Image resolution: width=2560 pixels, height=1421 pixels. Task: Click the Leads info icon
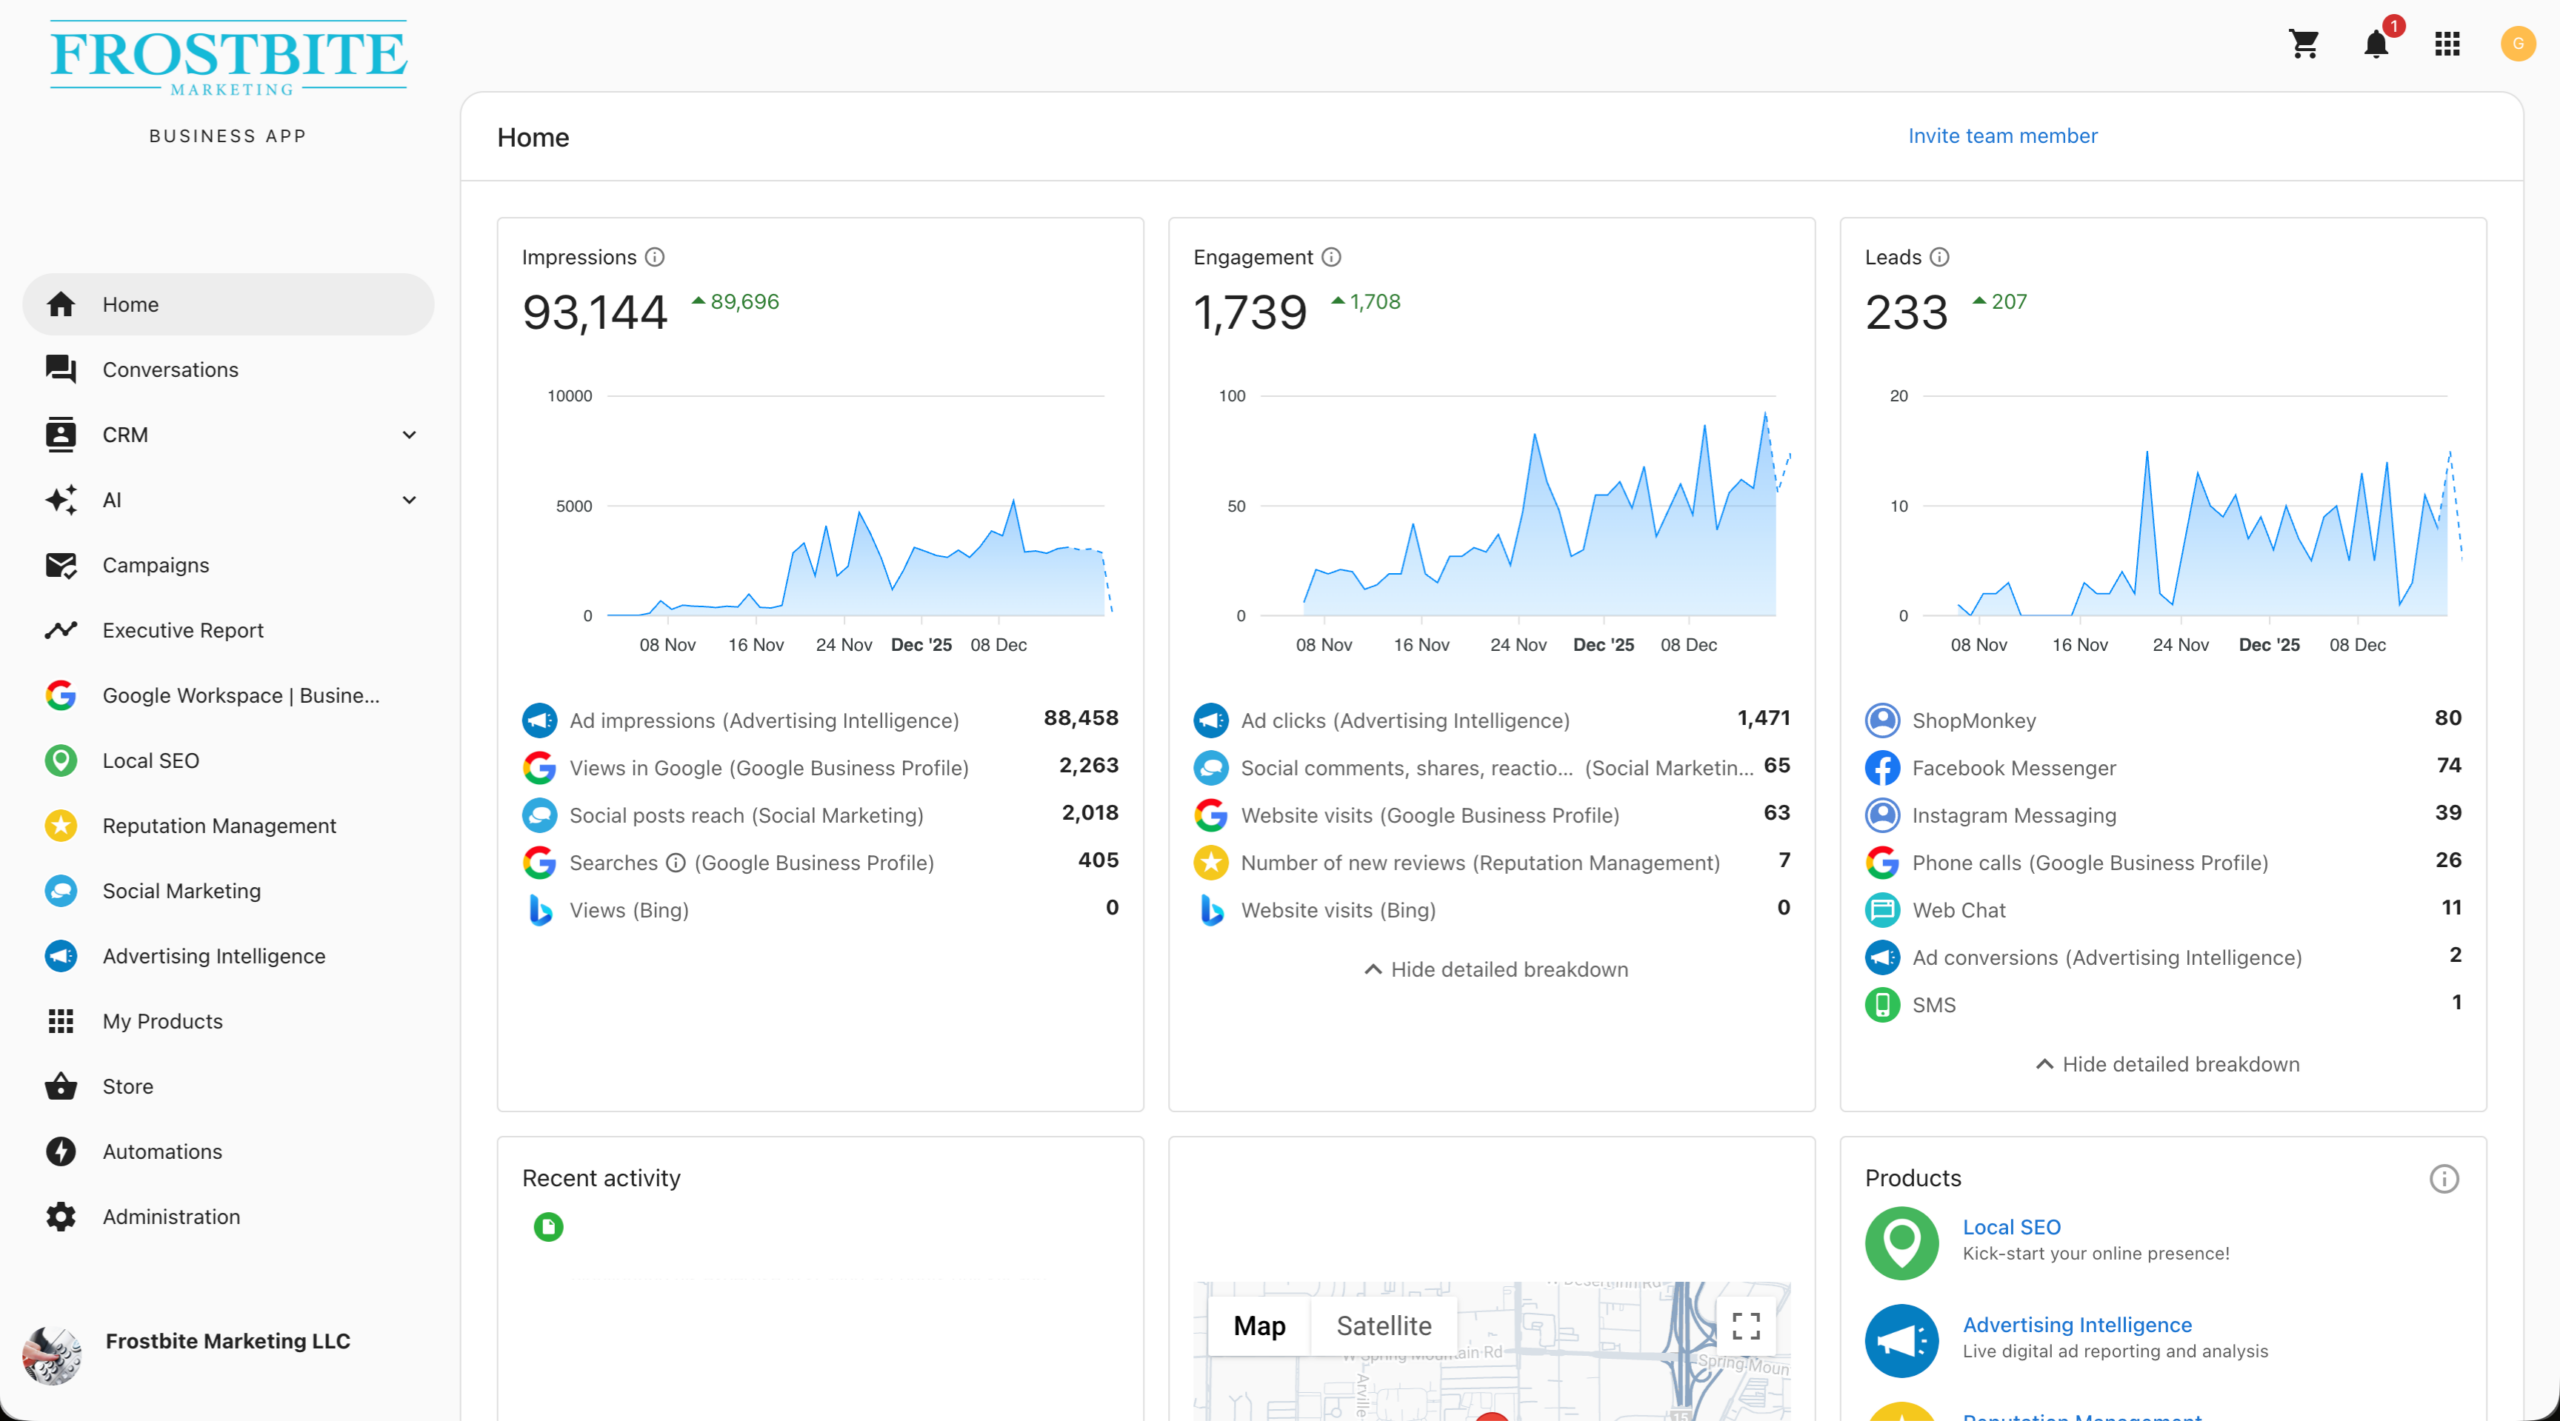click(1939, 257)
